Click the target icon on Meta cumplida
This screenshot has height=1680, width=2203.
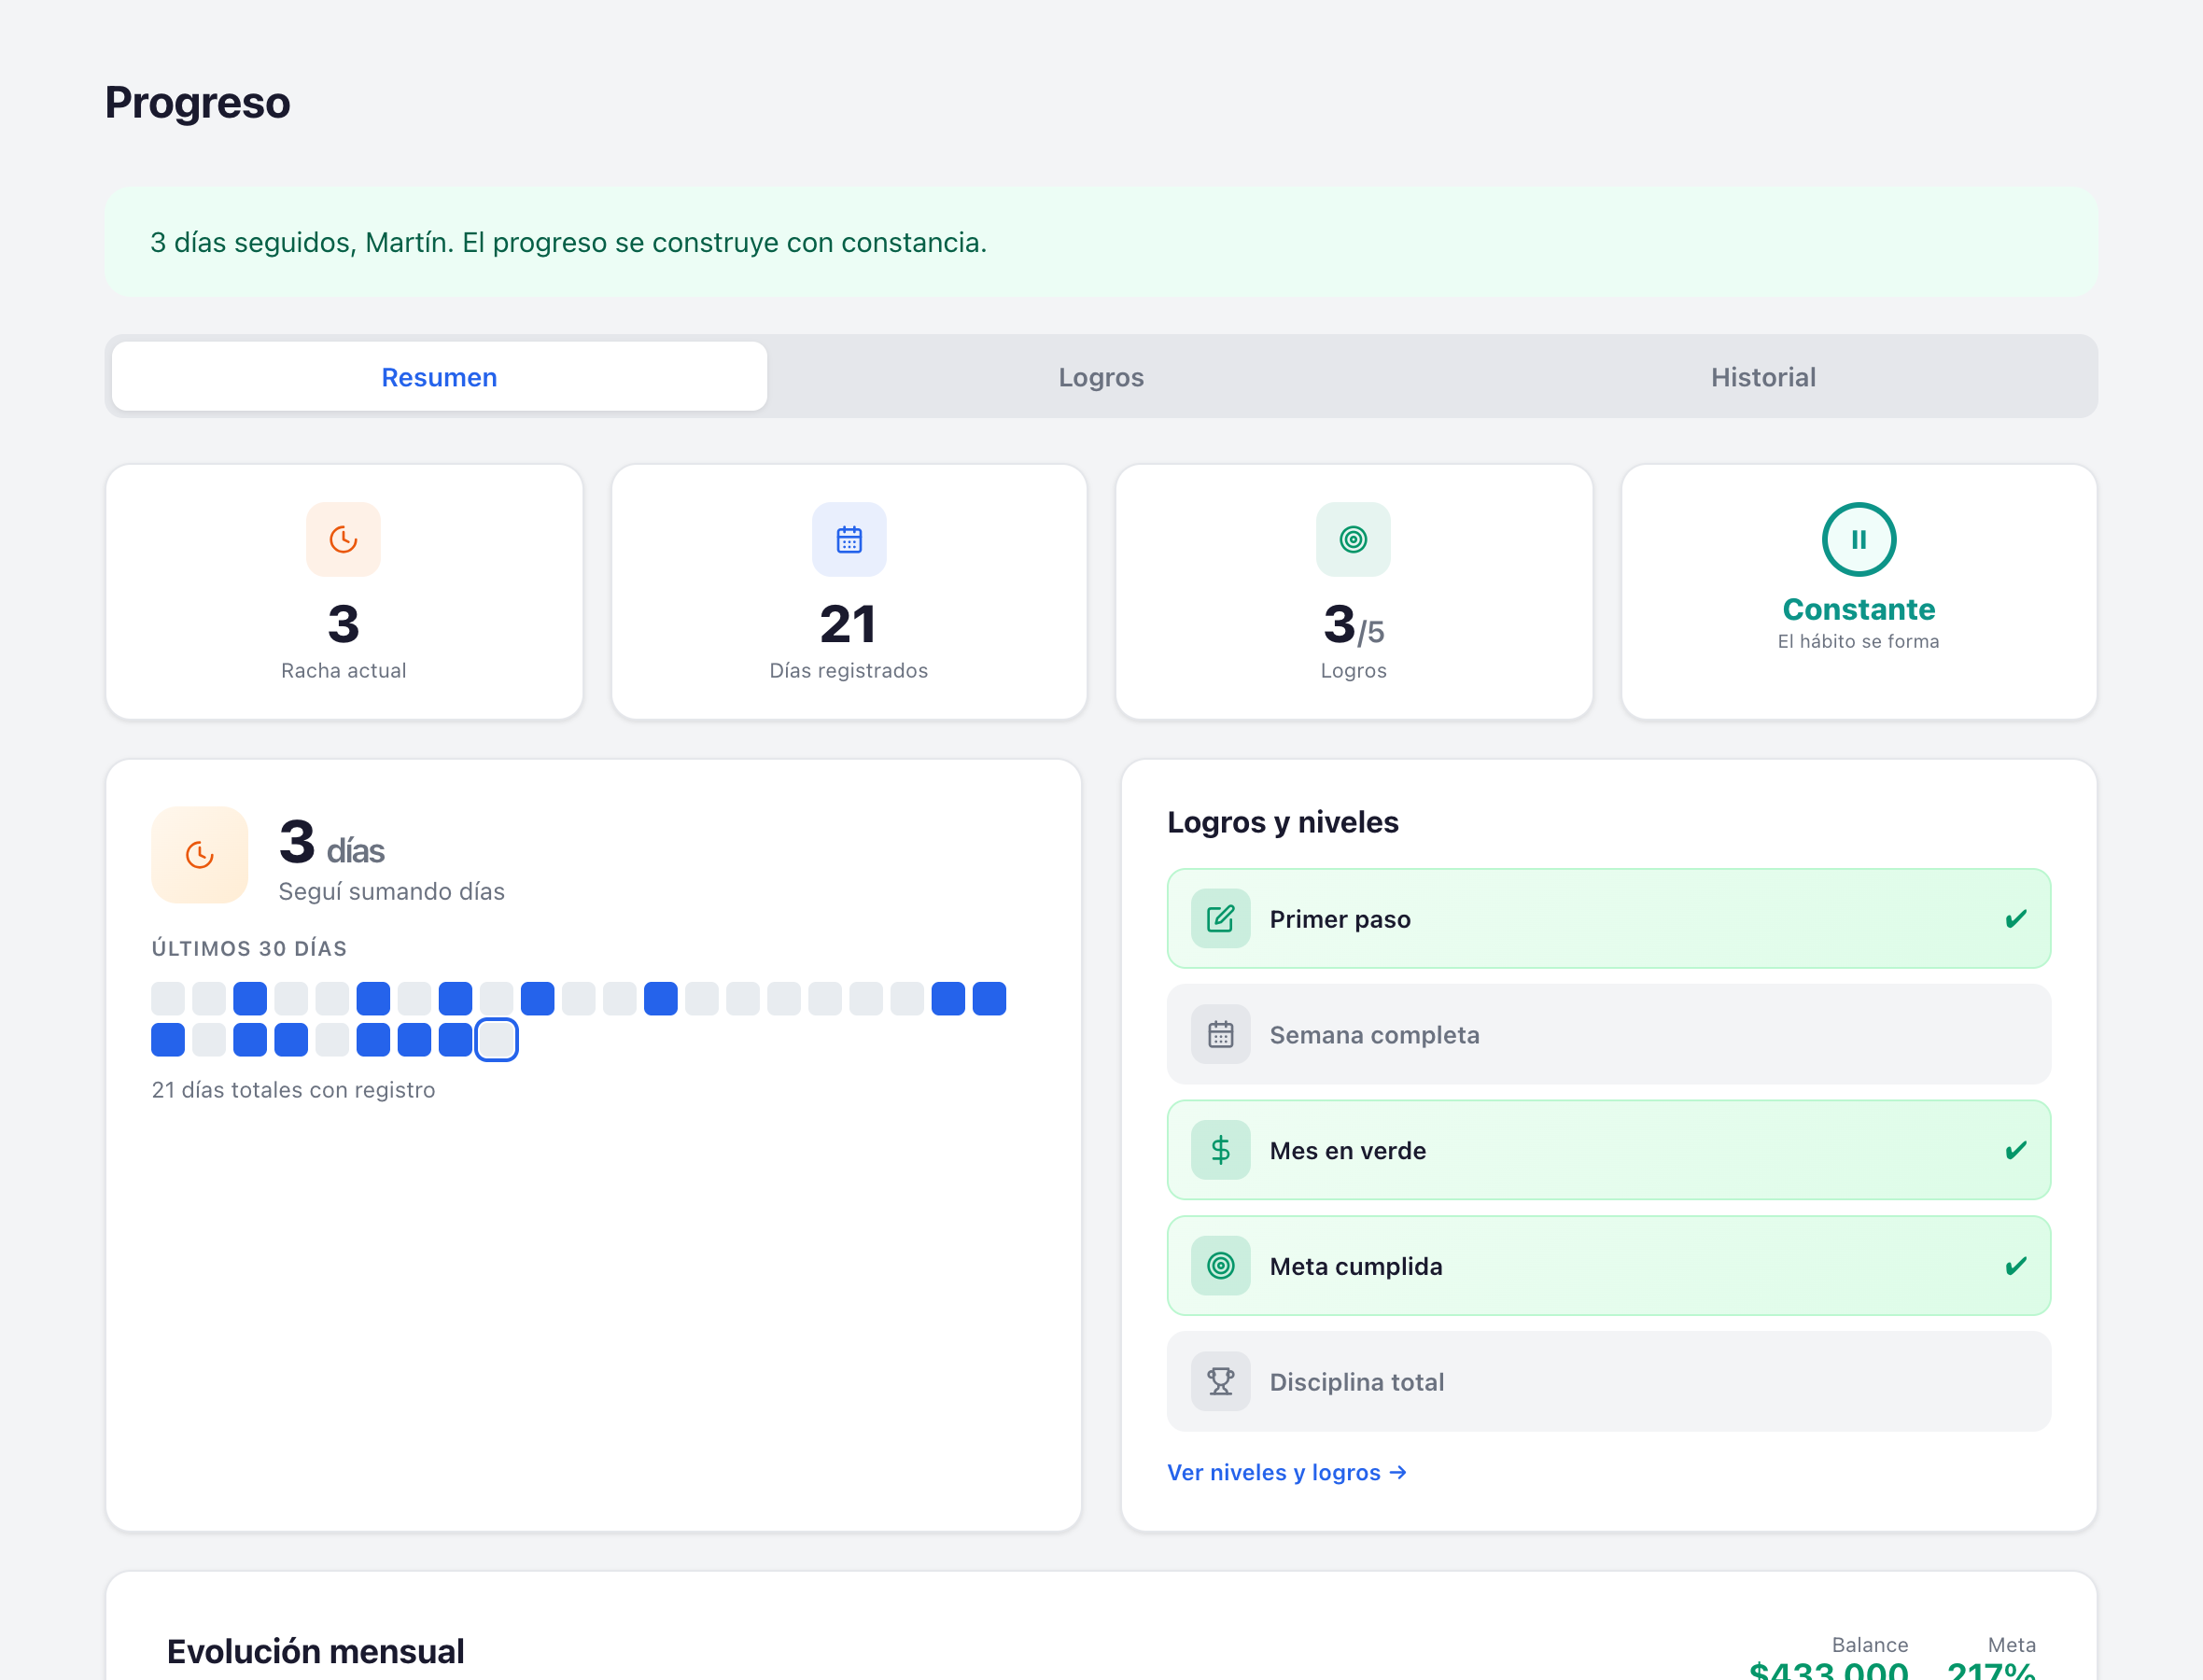point(1219,1265)
